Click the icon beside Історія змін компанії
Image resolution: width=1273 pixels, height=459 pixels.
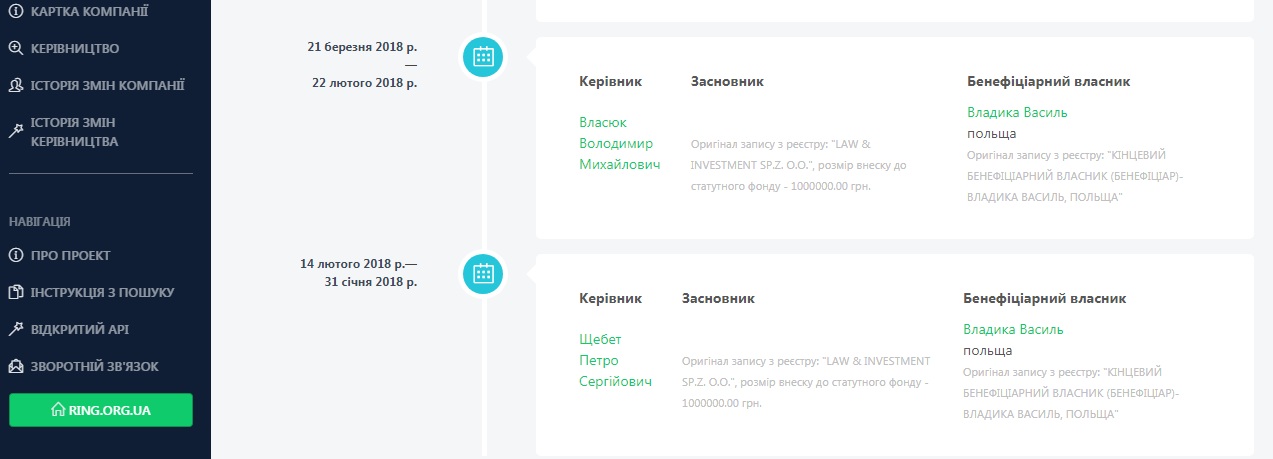[16, 85]
